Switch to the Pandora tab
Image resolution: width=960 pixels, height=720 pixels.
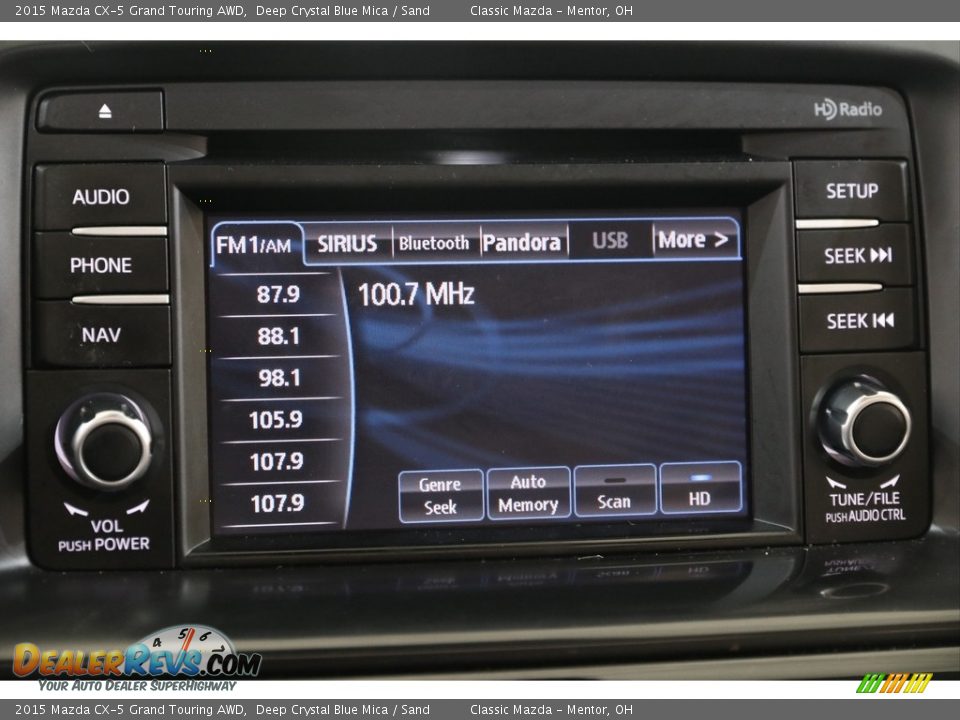pyautogui.click(x=522, y=242)
